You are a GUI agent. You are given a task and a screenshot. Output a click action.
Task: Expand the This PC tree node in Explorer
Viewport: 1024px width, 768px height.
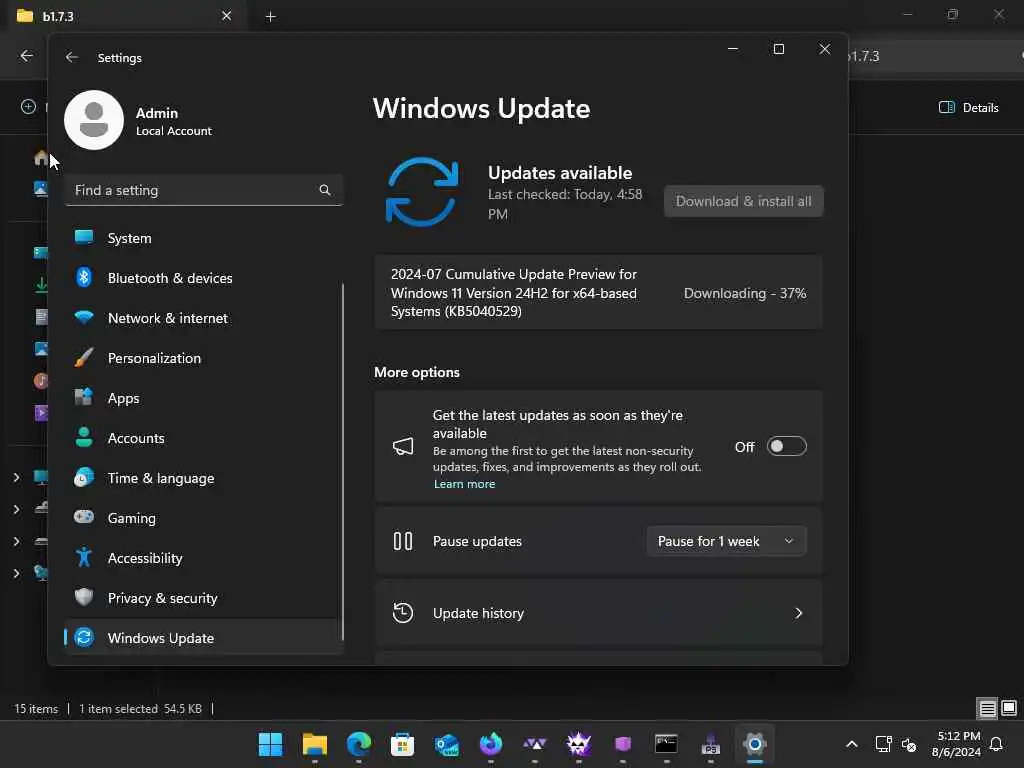click(x=16, y=477)
